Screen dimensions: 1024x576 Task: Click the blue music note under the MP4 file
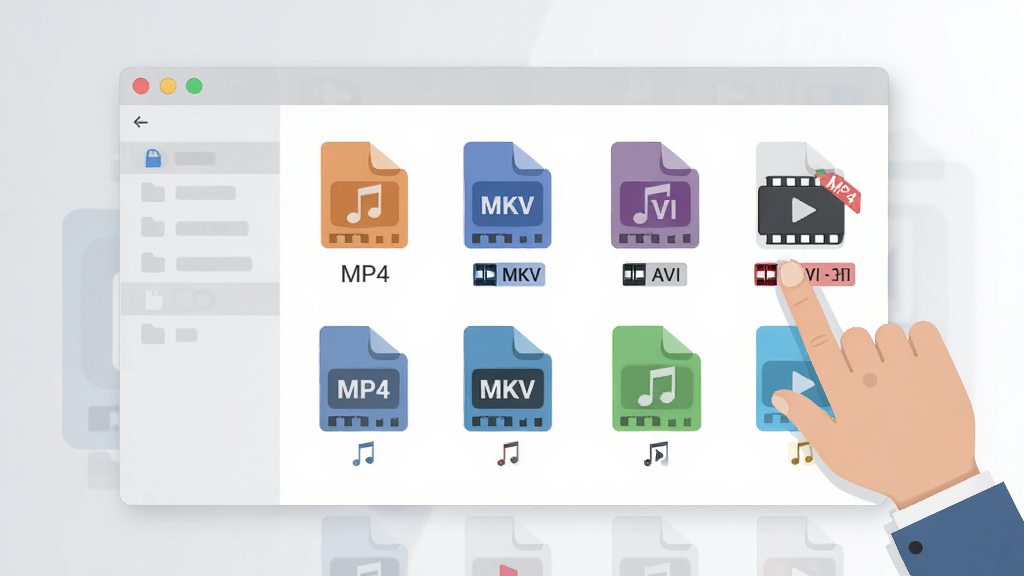(364, 454)
